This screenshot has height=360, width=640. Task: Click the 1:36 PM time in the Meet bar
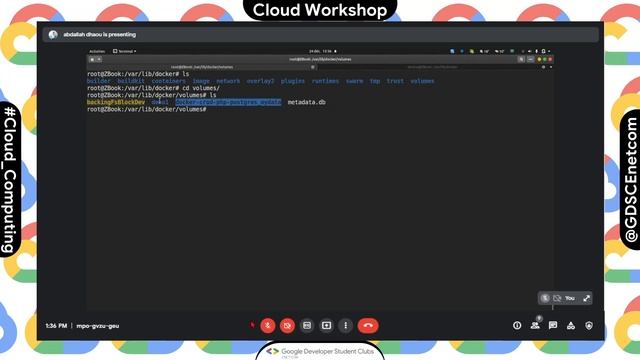tap(56, 326)
